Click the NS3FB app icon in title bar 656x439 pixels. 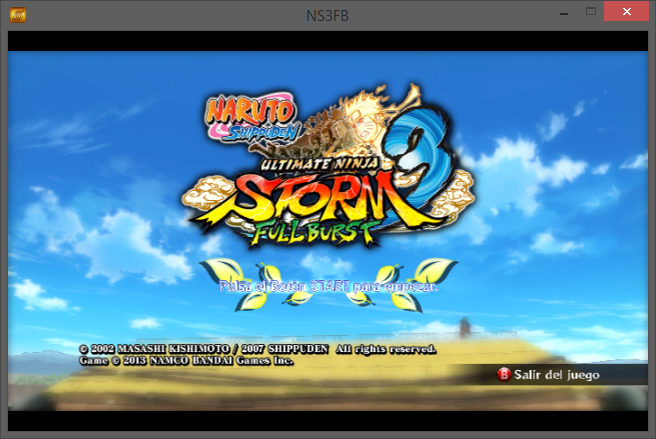18,15
